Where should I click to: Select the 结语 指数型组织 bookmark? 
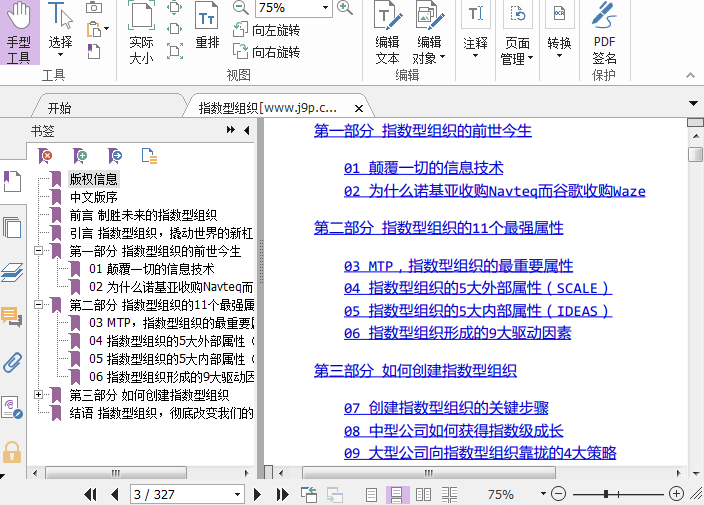[x=161, y=413]
